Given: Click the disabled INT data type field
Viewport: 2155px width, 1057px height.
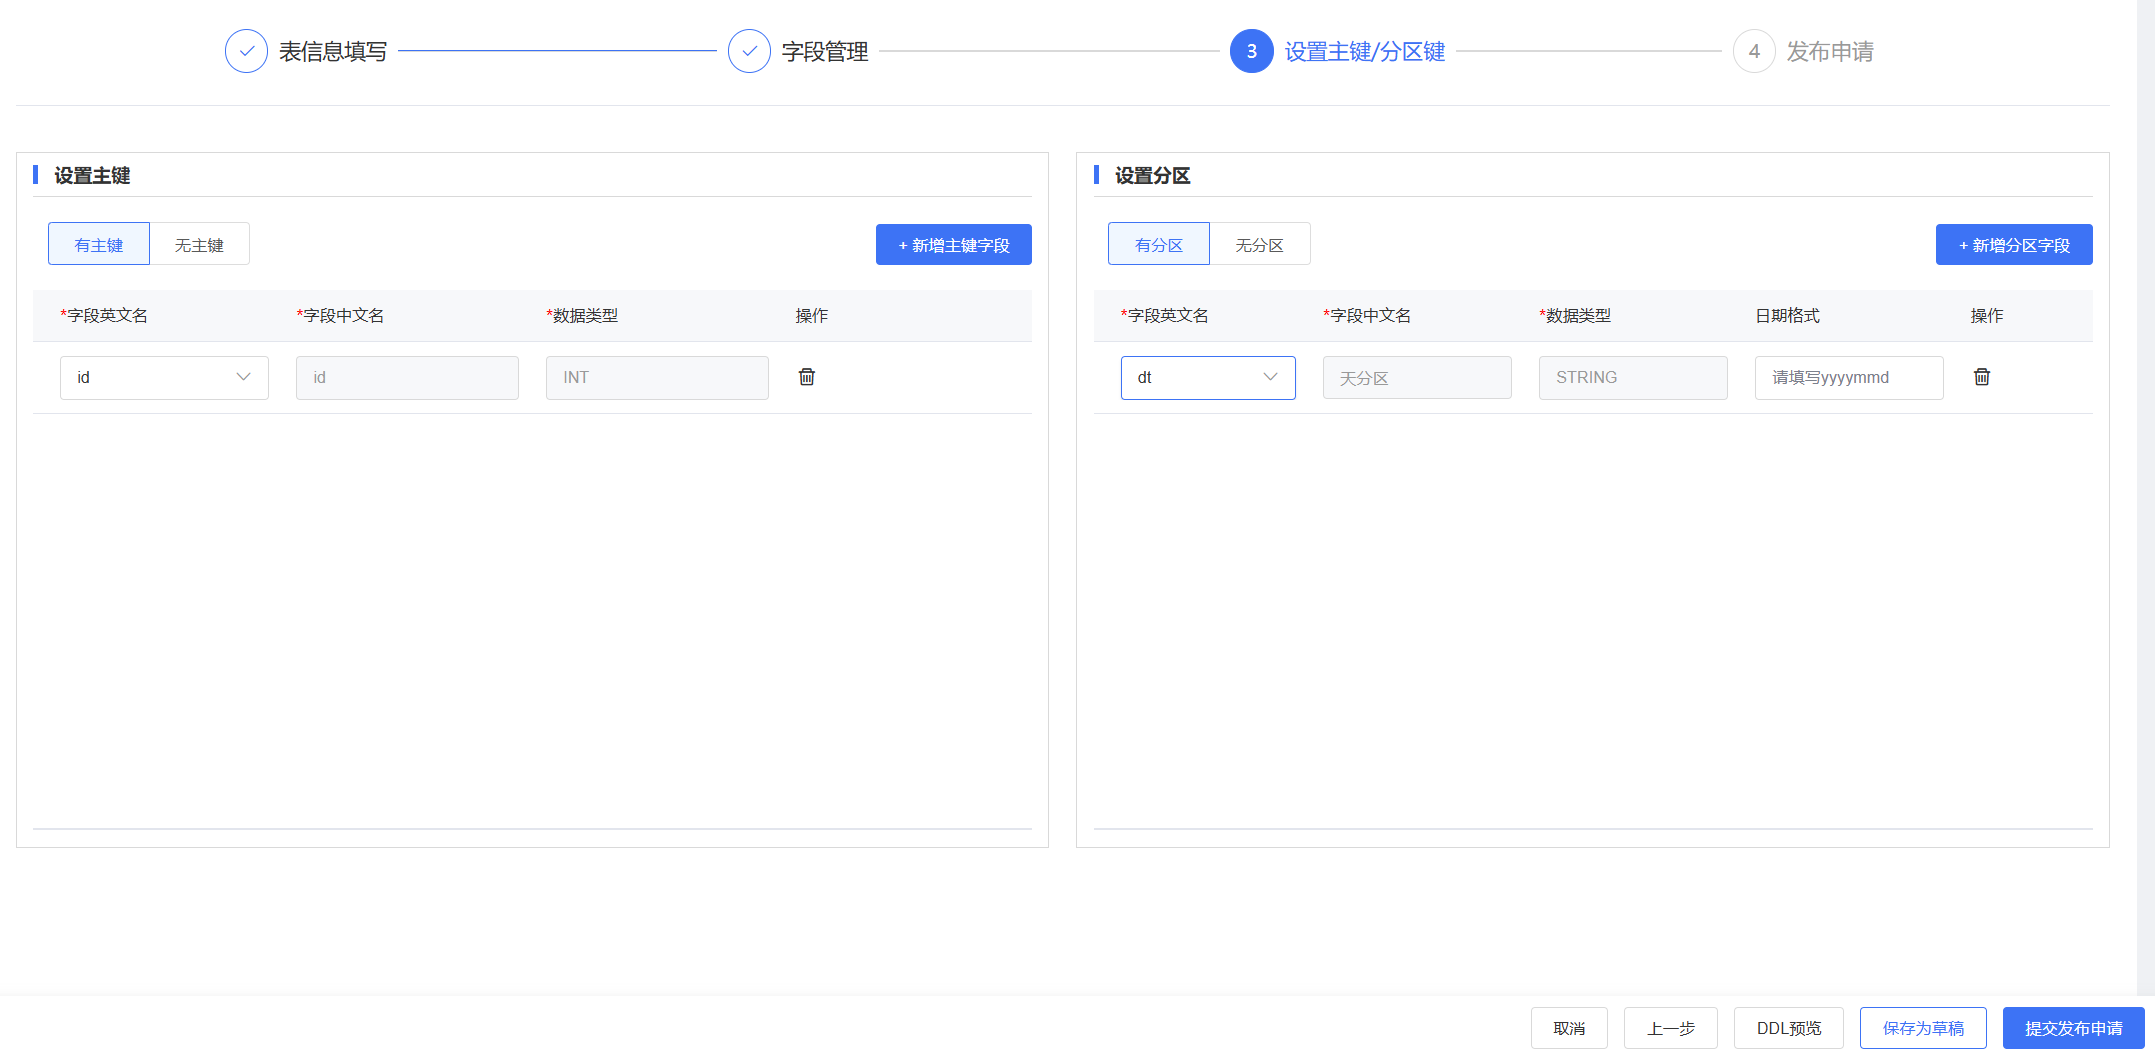Looking at the screenshot, I should 657,377.
